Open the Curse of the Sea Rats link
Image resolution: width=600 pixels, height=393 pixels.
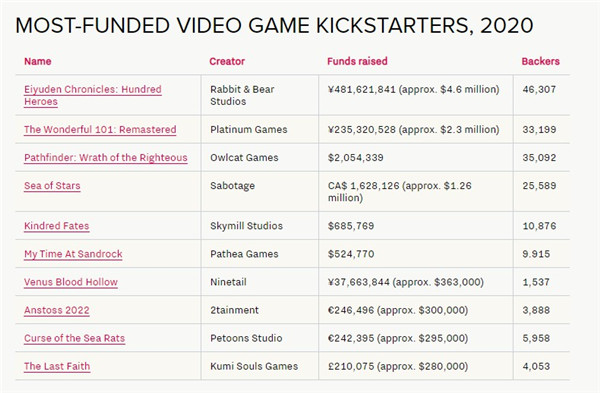75,338
